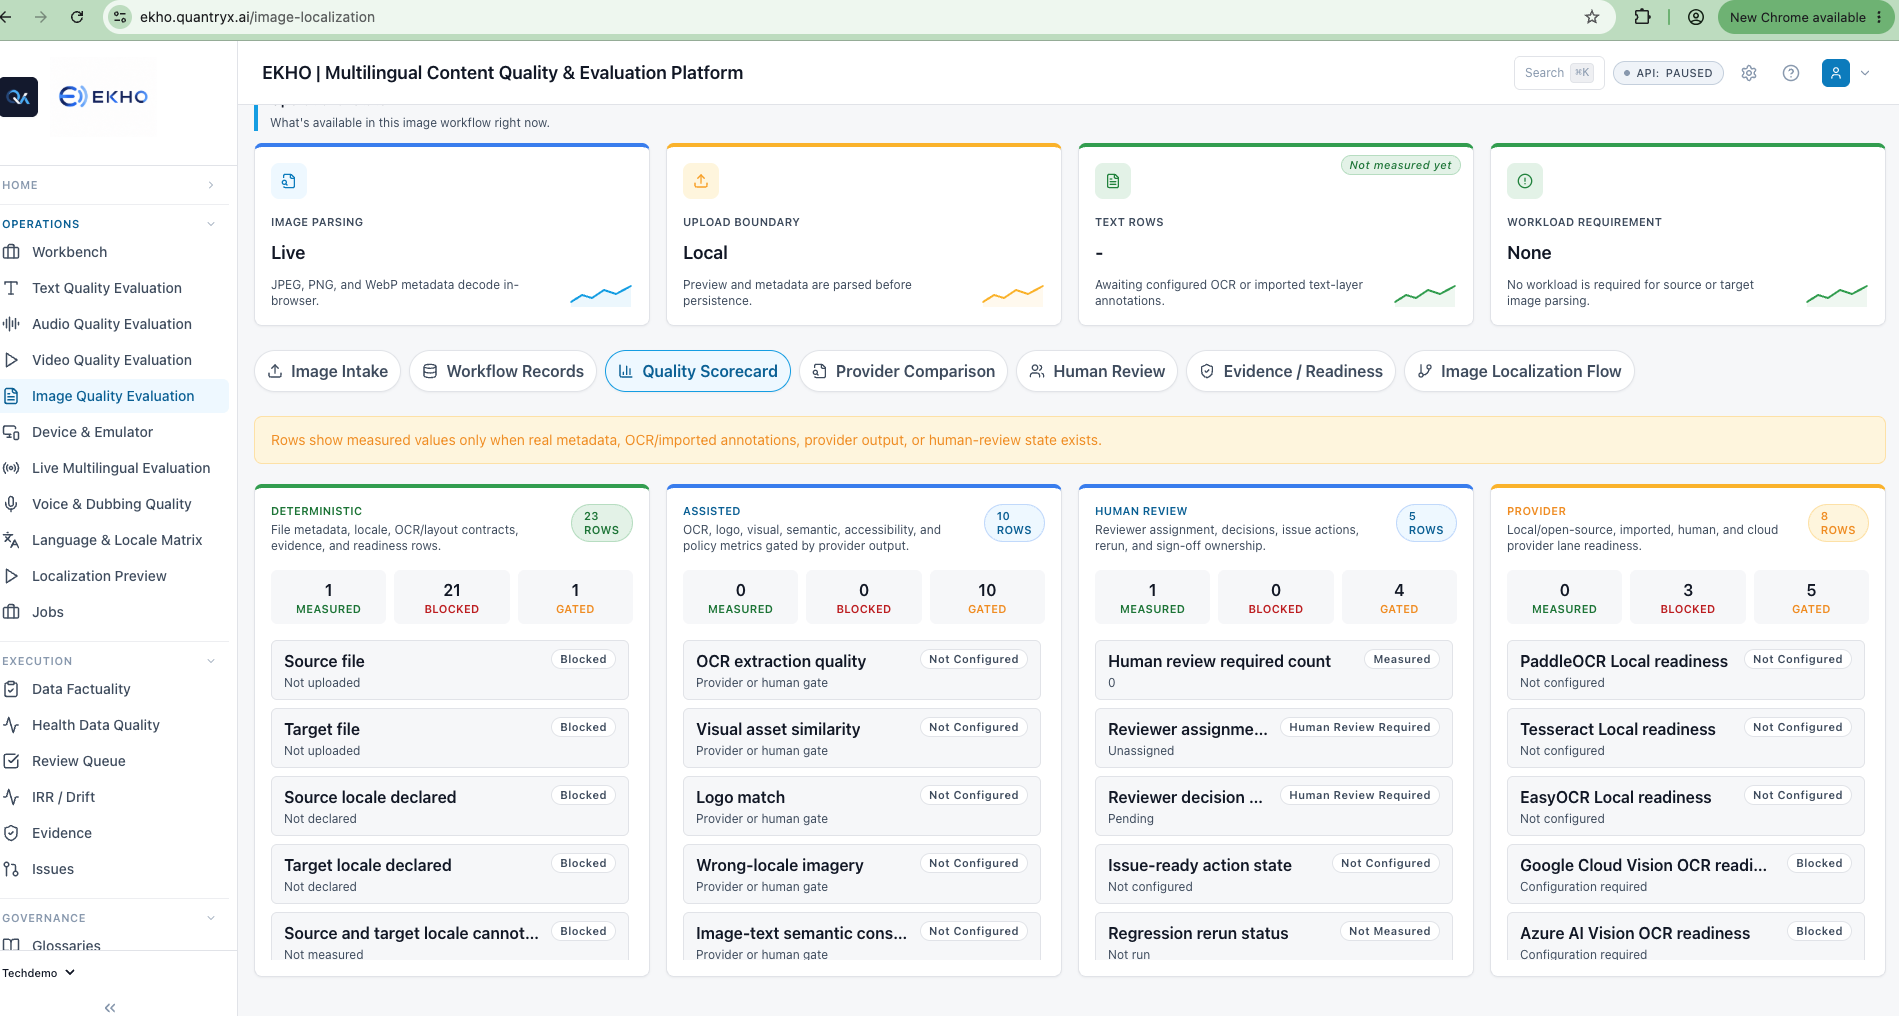Click the New Chrome available button

click(x=1806, y=17)
